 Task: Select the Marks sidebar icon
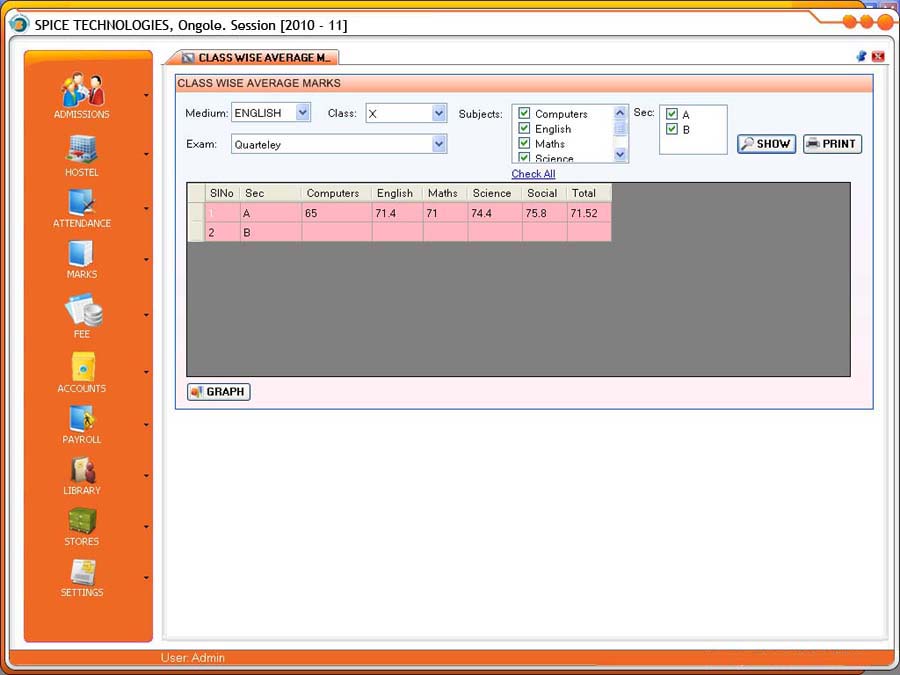coord(82,254)
